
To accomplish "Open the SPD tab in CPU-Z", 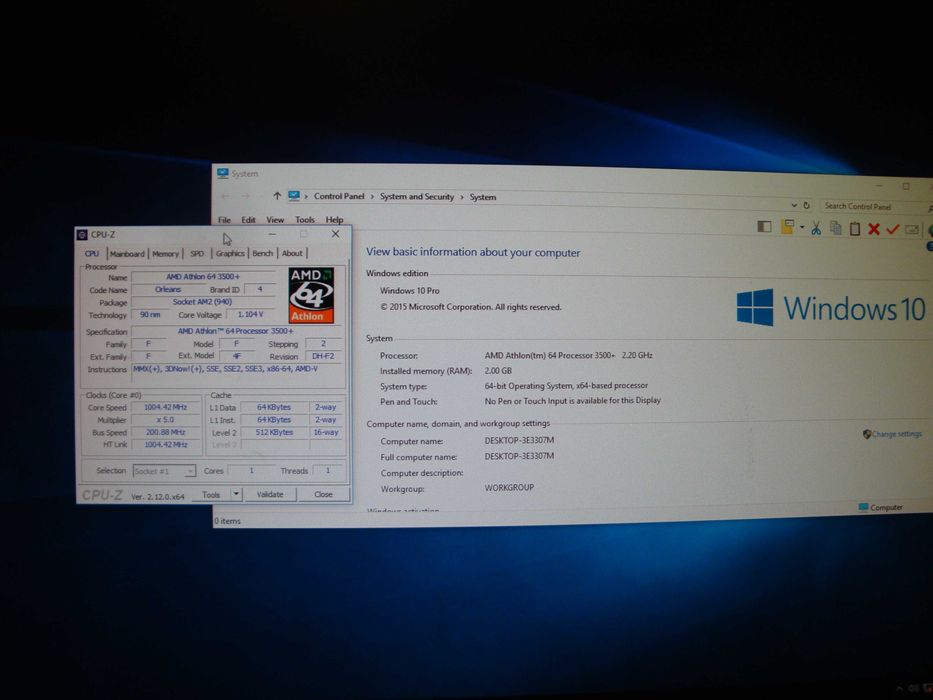I will tap(197, 254).
